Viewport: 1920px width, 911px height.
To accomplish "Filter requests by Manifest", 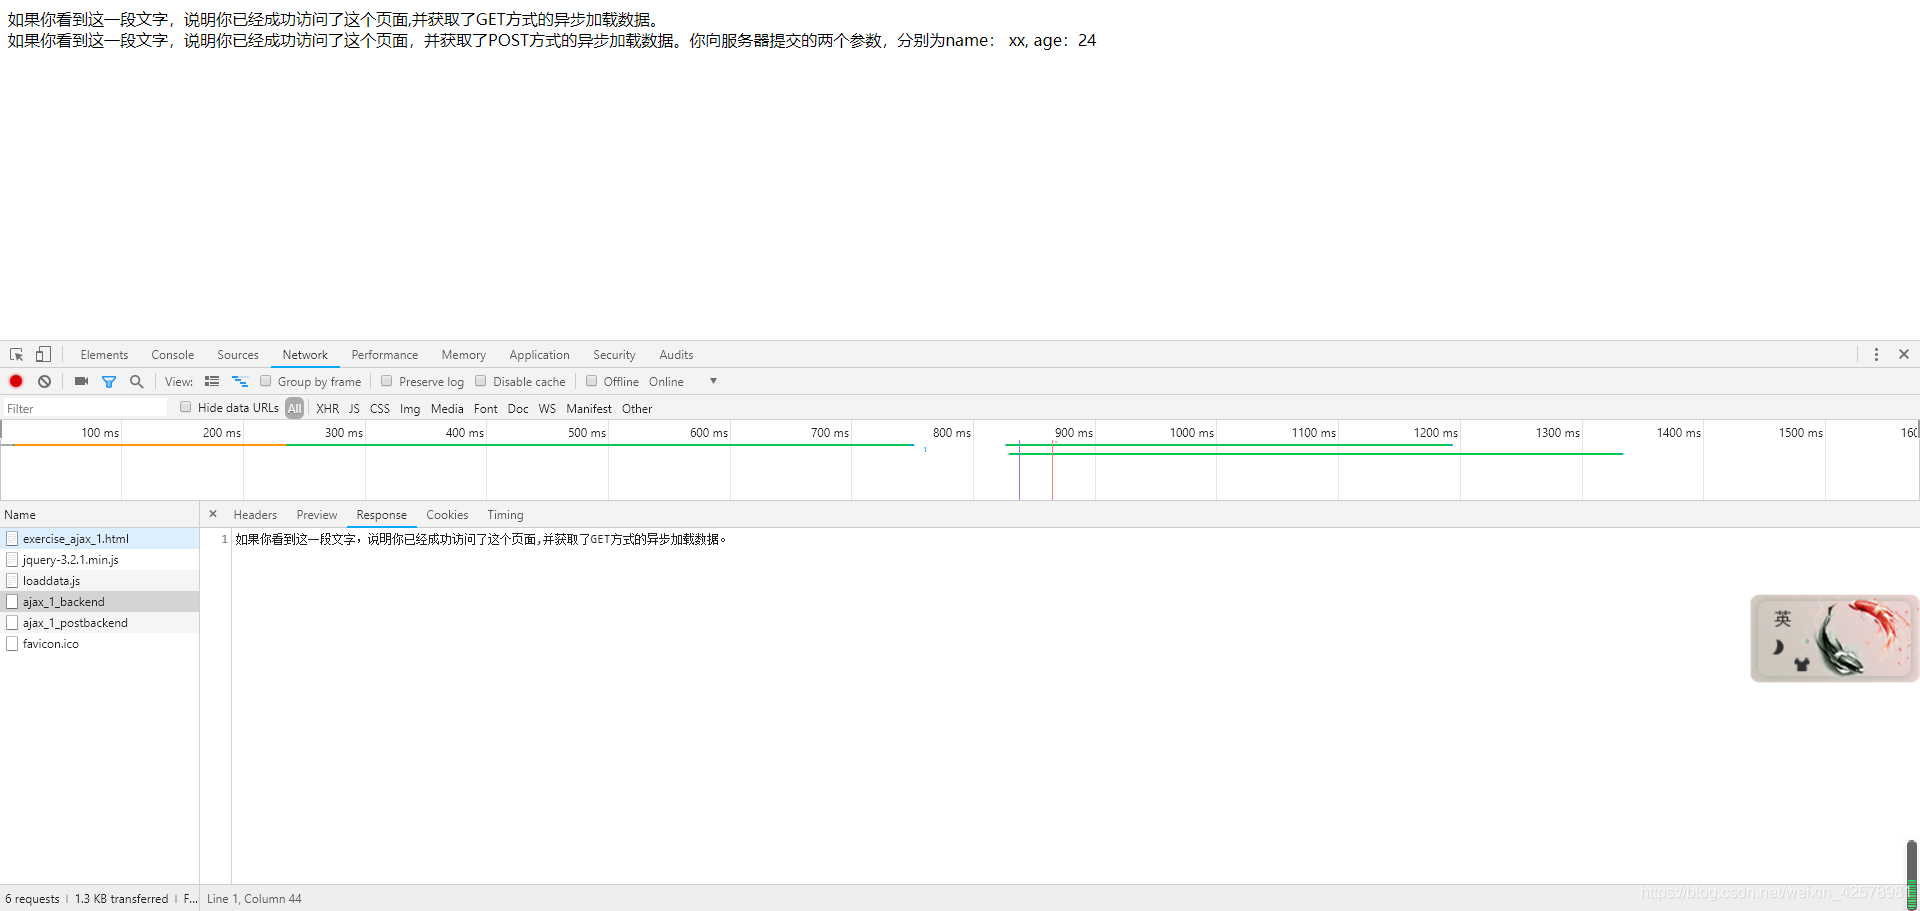I will tap(589, 408).
